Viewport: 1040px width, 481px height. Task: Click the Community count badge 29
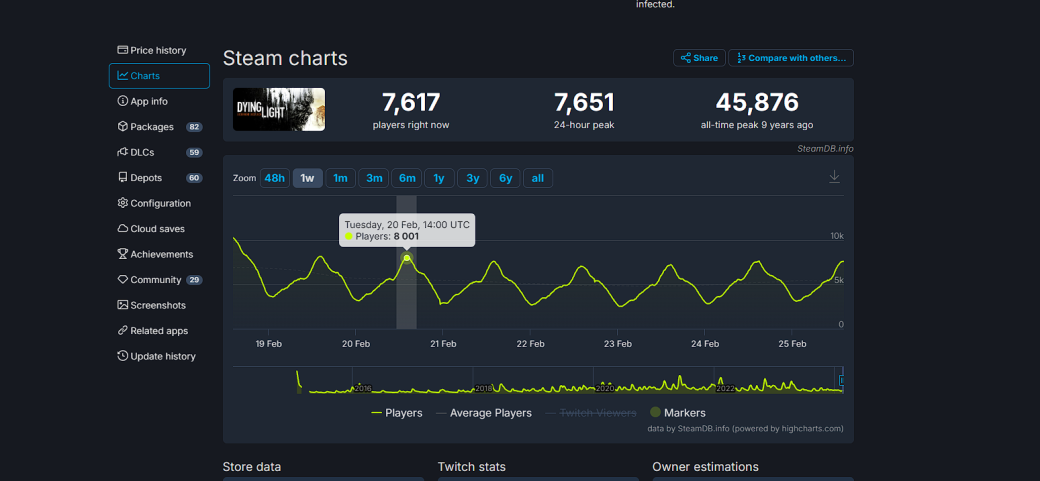[194, 280]
